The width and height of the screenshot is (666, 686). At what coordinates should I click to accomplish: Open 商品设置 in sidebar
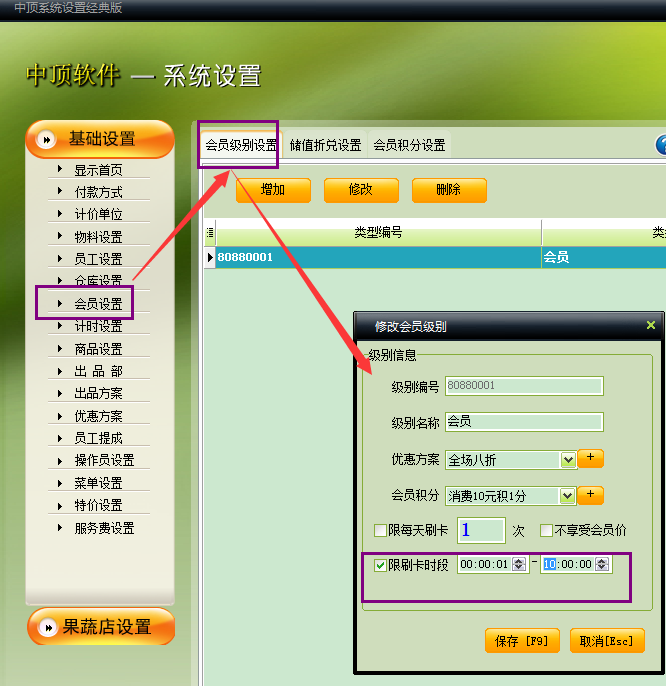pos(98,349)
